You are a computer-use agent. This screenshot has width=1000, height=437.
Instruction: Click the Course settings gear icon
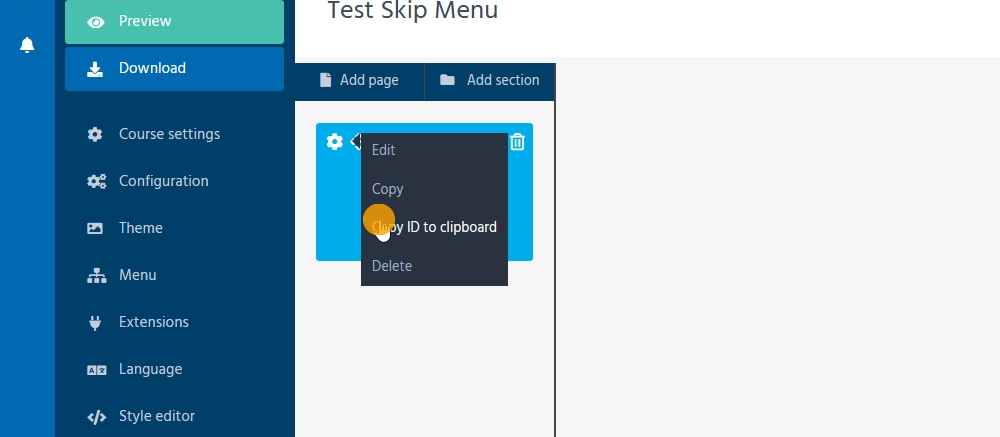[x=95, y=134]
